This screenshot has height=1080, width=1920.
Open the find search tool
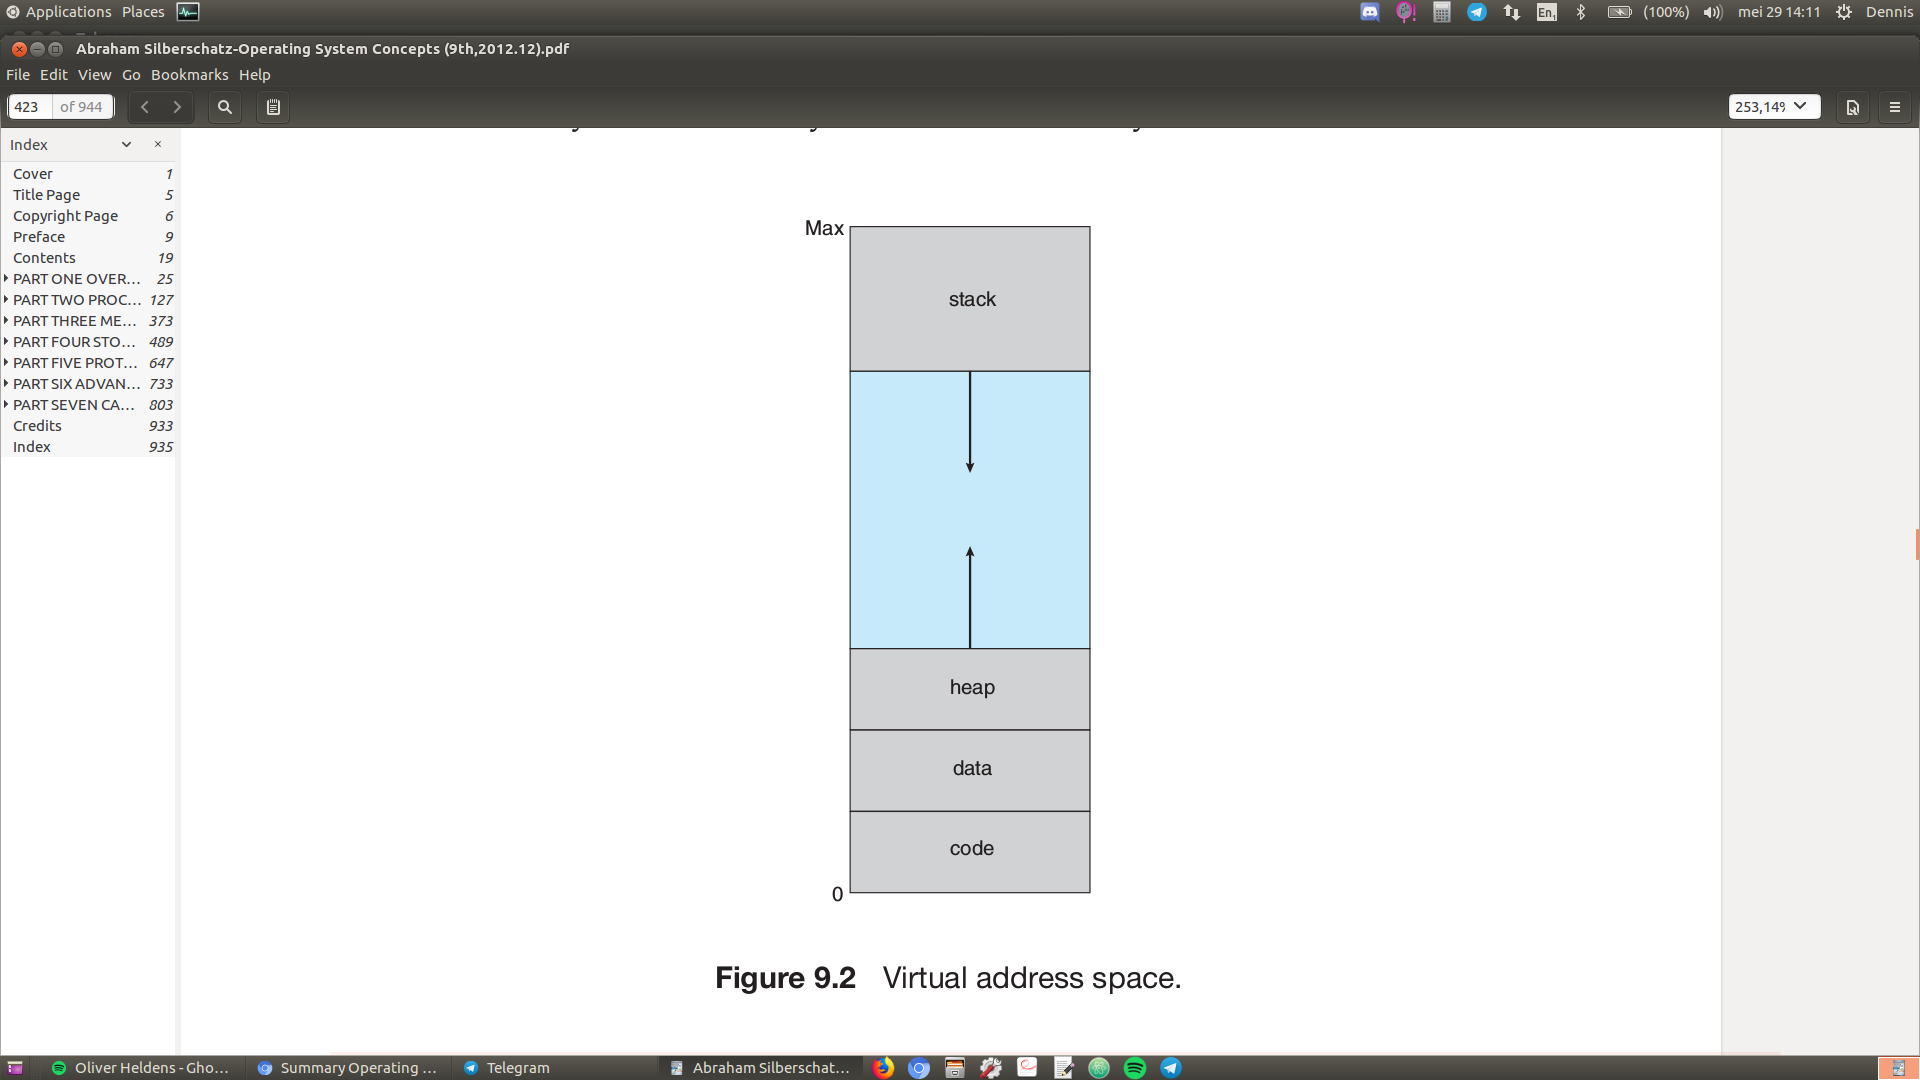tap(225, 107)
